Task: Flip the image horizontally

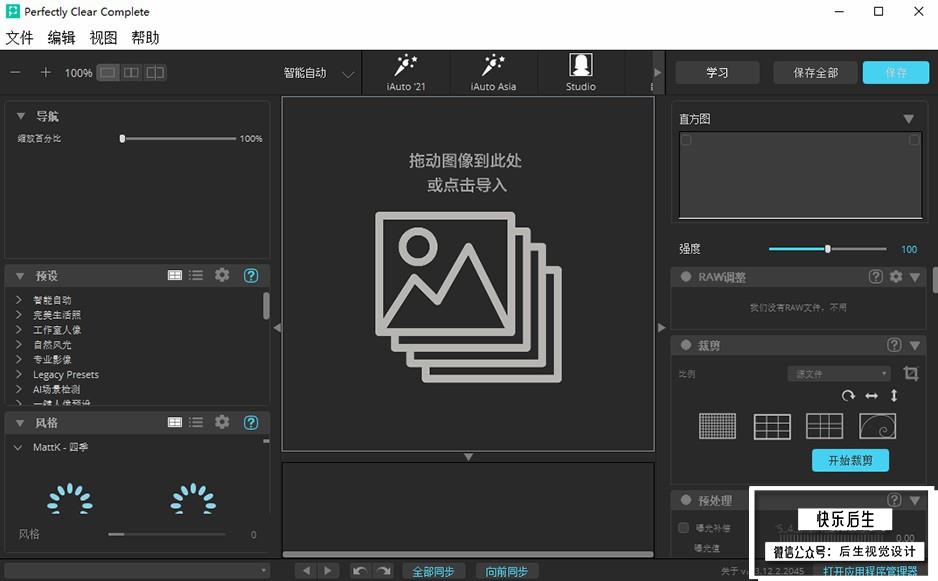Action: click(872, 396)
